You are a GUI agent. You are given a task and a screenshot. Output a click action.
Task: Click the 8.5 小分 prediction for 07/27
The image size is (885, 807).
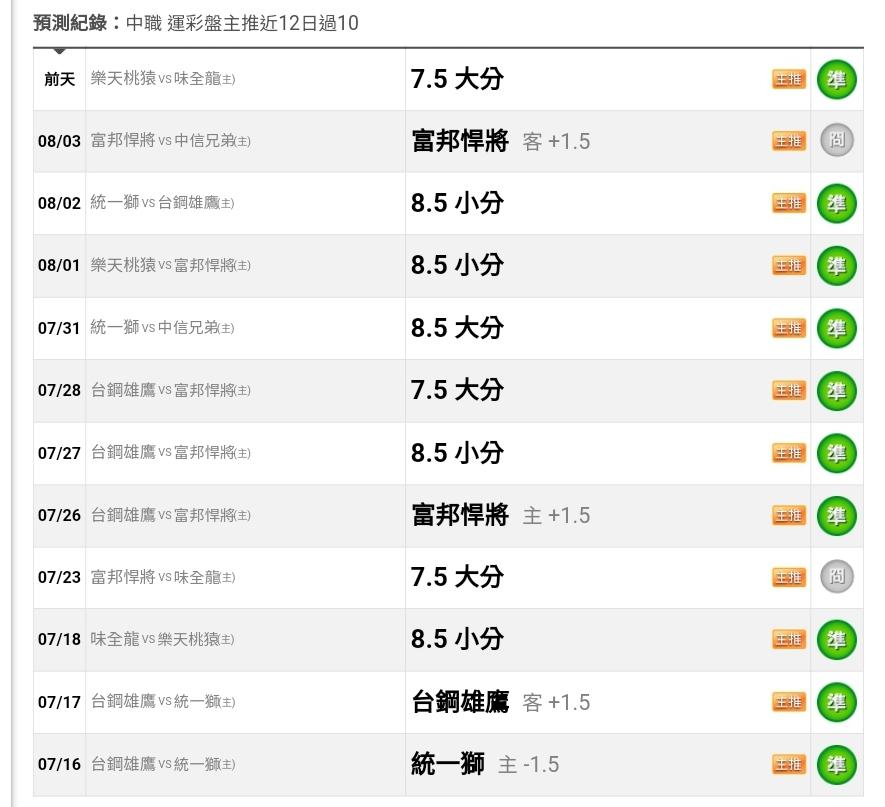click(457, 453)
